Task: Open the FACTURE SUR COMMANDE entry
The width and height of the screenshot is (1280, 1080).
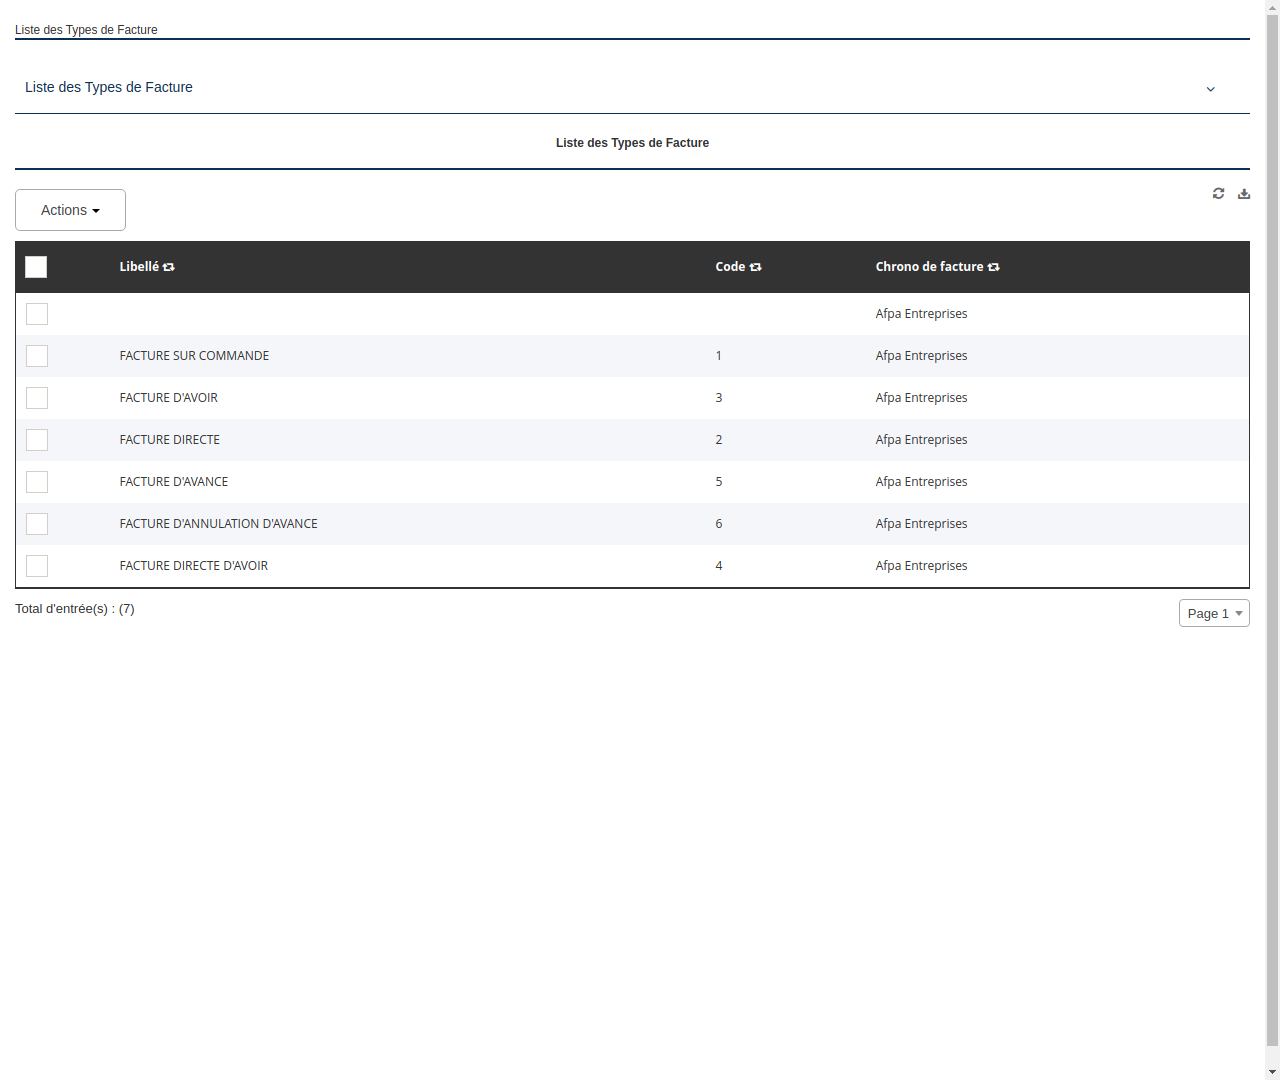Action: click(194, 356)
